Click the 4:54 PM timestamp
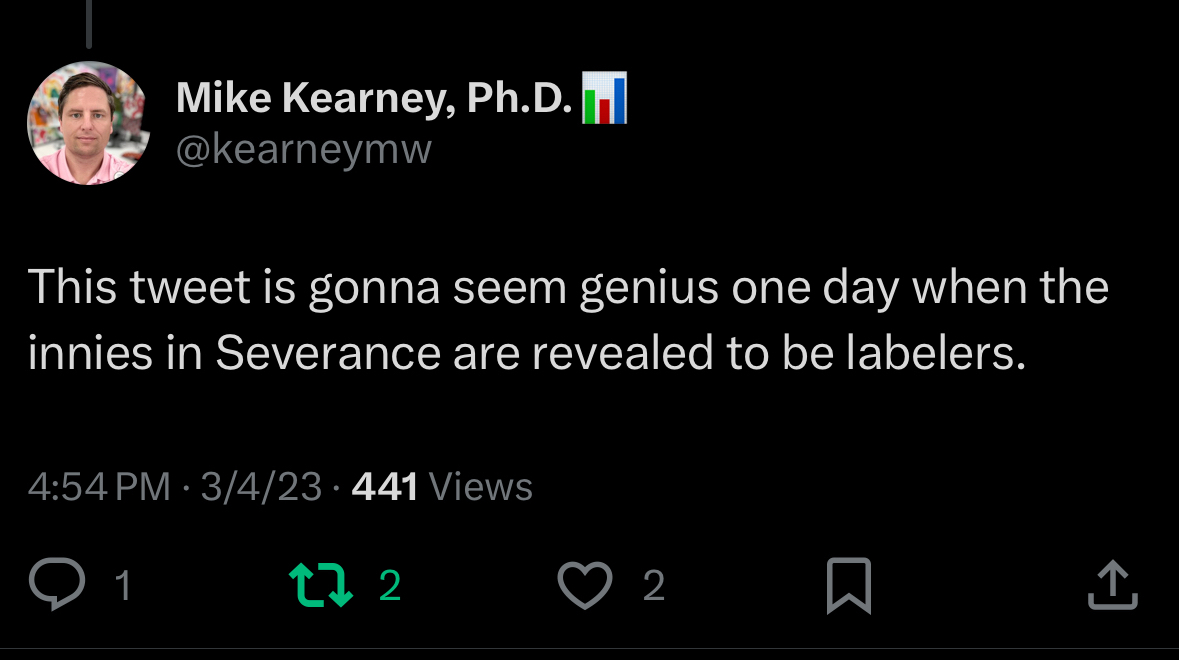This screenshot has width=1179, height=660. [x=100, y=487]
